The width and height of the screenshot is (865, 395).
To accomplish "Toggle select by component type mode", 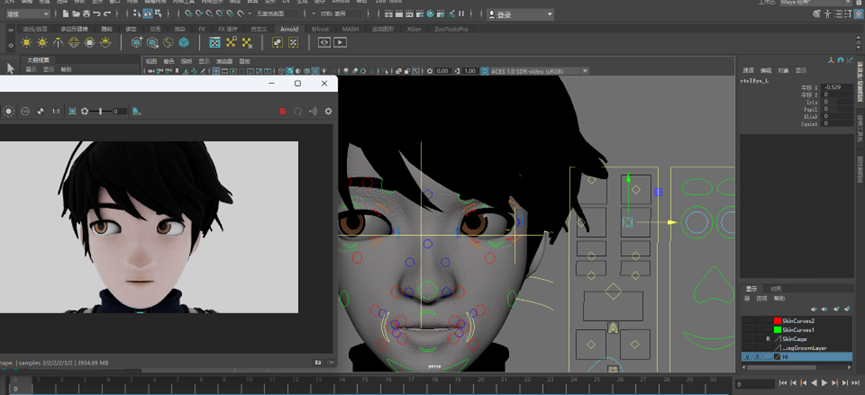I will coord(158,13).
